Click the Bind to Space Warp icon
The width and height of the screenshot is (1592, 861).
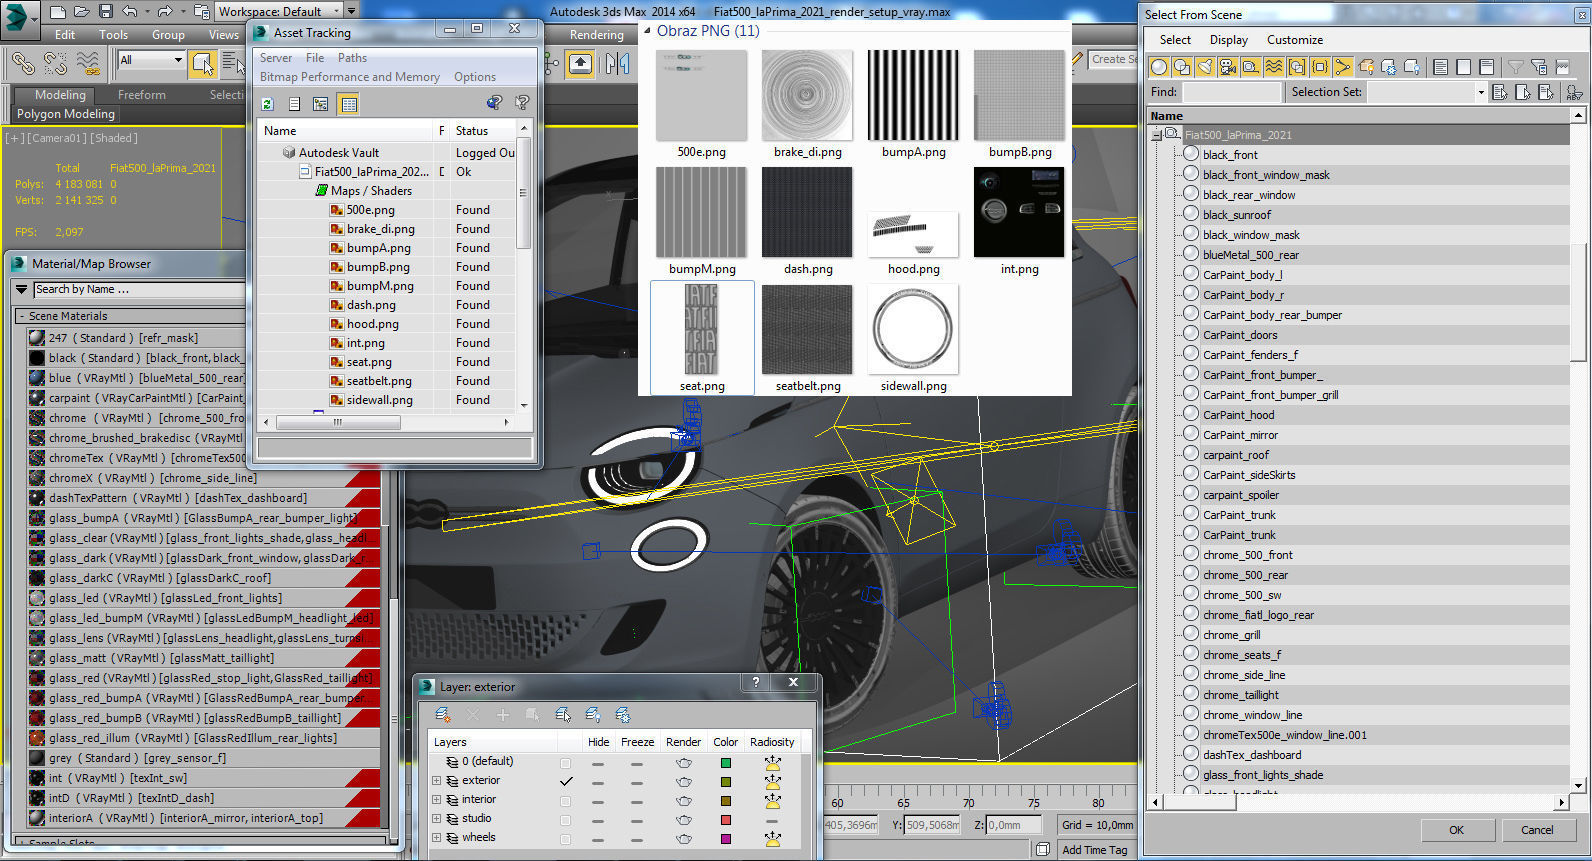88,63
